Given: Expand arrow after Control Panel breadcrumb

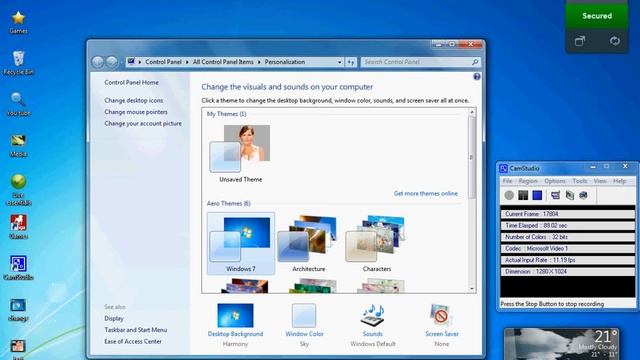Looking at the screenshot, I should coord(187,62).
